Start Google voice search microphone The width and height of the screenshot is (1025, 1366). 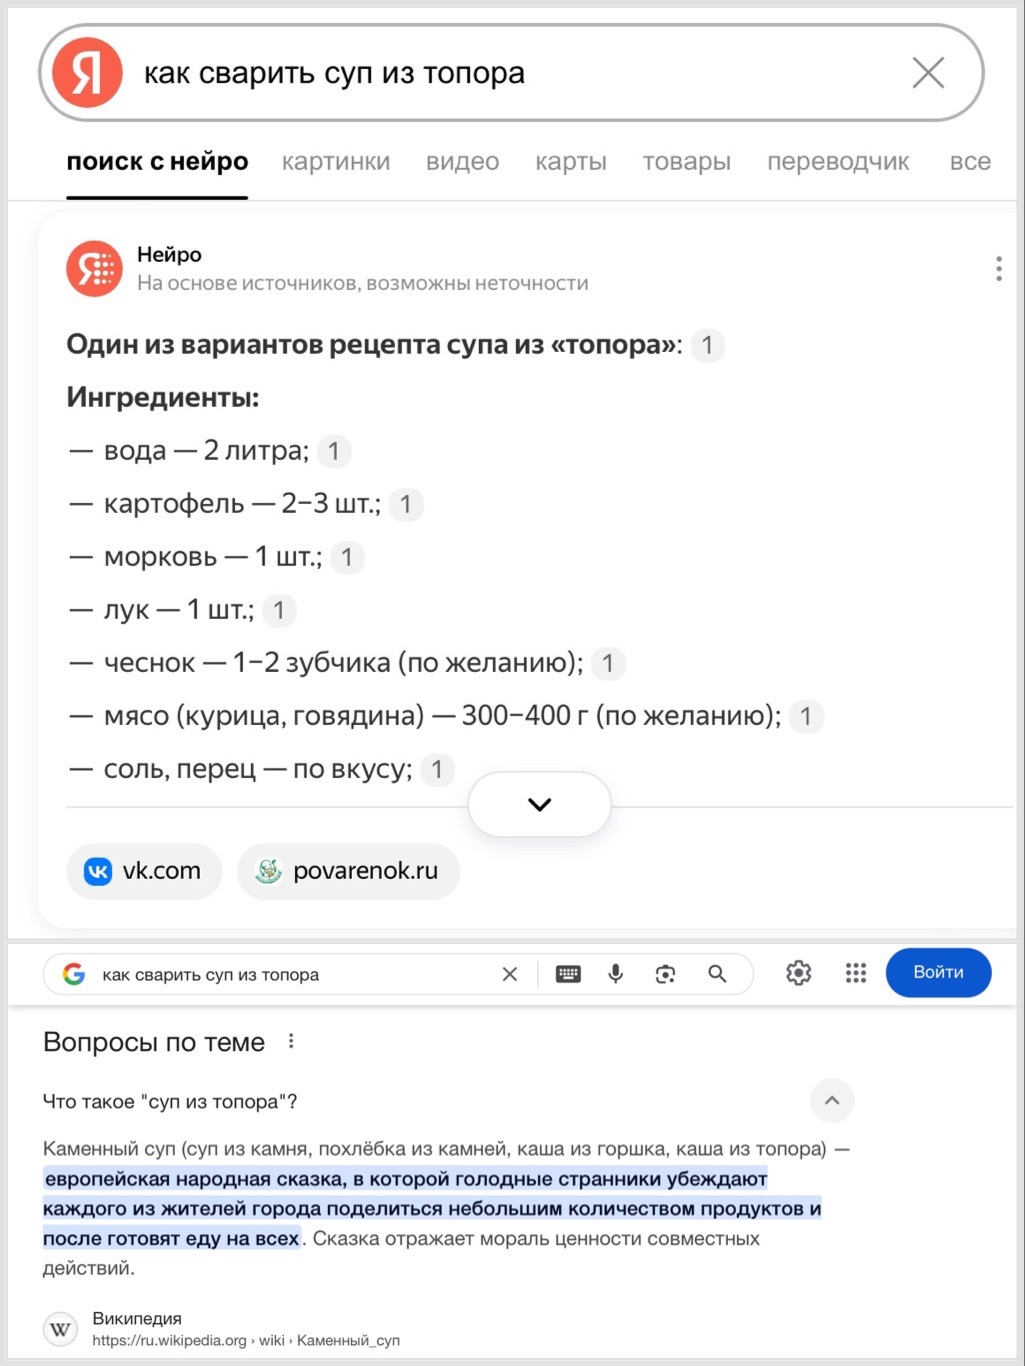tap(616, 974)
